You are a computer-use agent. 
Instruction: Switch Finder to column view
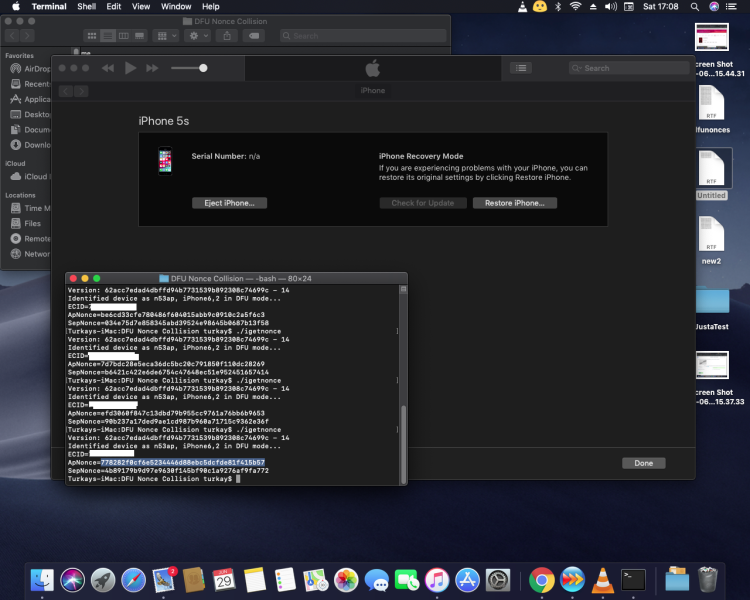point(123,36)
